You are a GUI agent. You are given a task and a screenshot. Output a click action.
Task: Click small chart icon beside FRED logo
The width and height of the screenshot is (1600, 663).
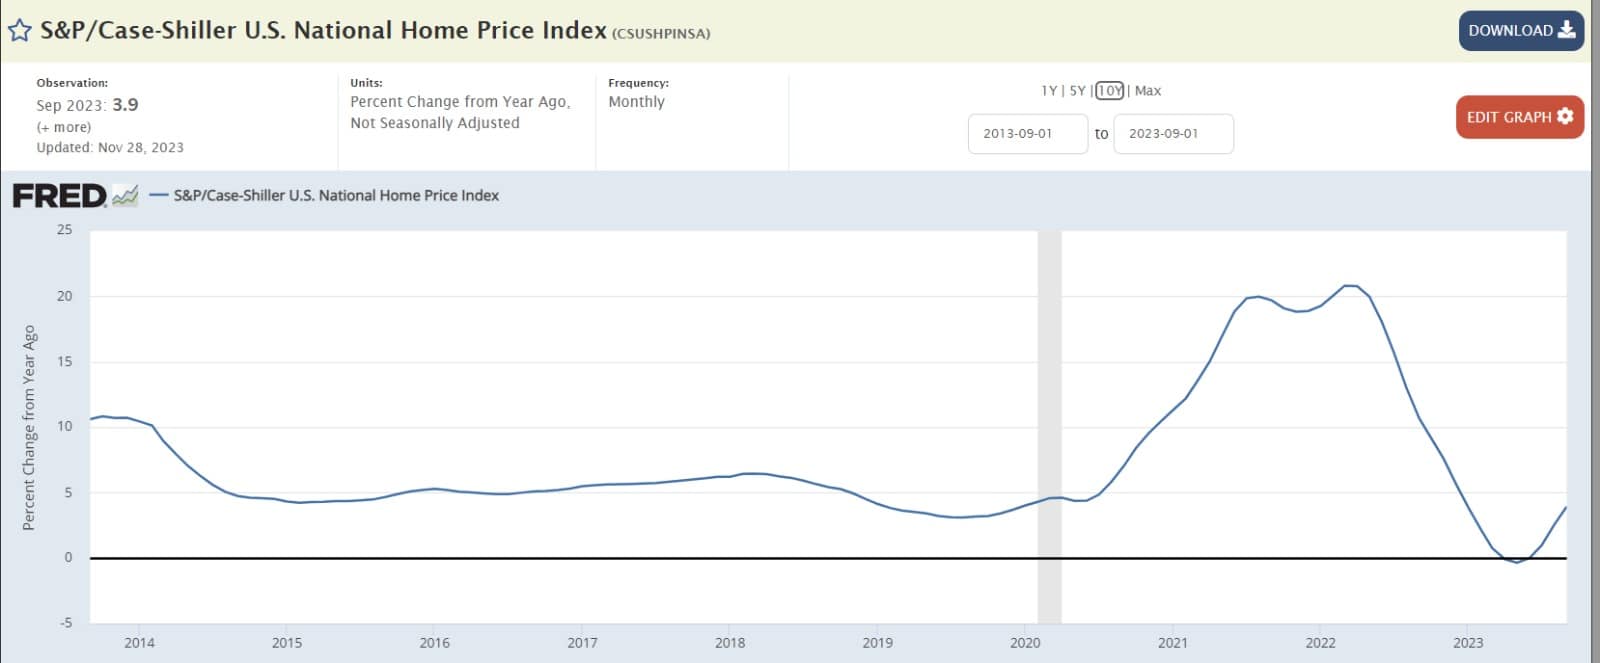click(x=125, y=196)
